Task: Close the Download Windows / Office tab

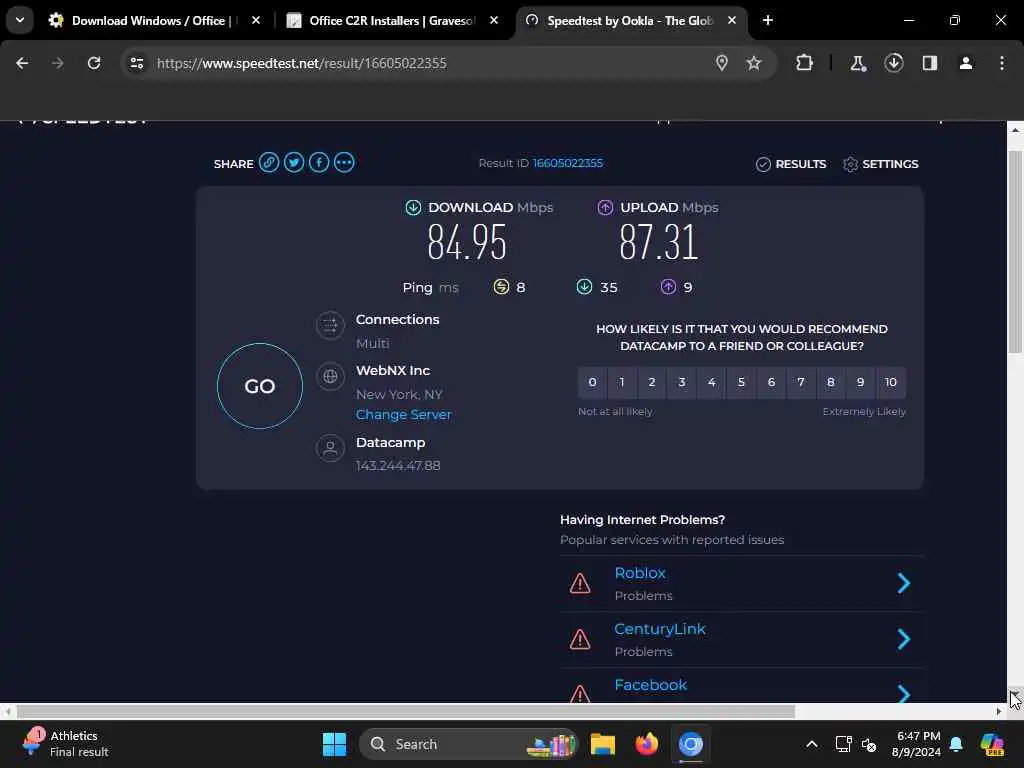Action: pyautogui.click(x=256, y=20)
